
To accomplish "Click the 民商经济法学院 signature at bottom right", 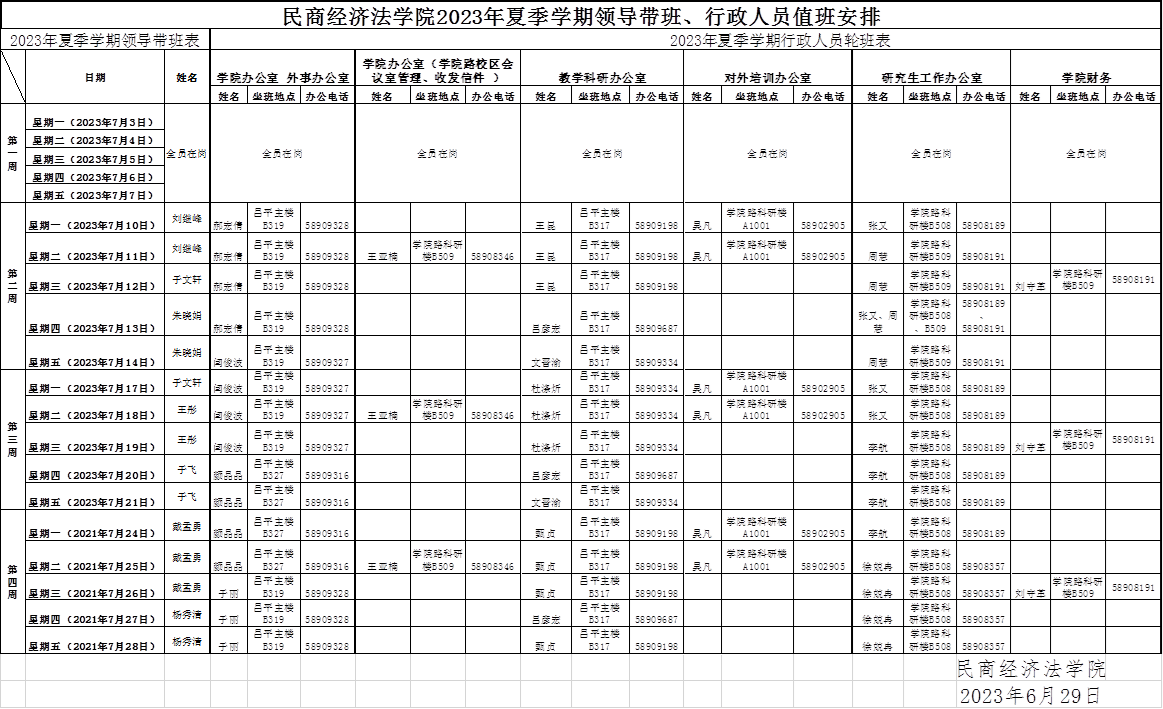I will point(1031,667).
